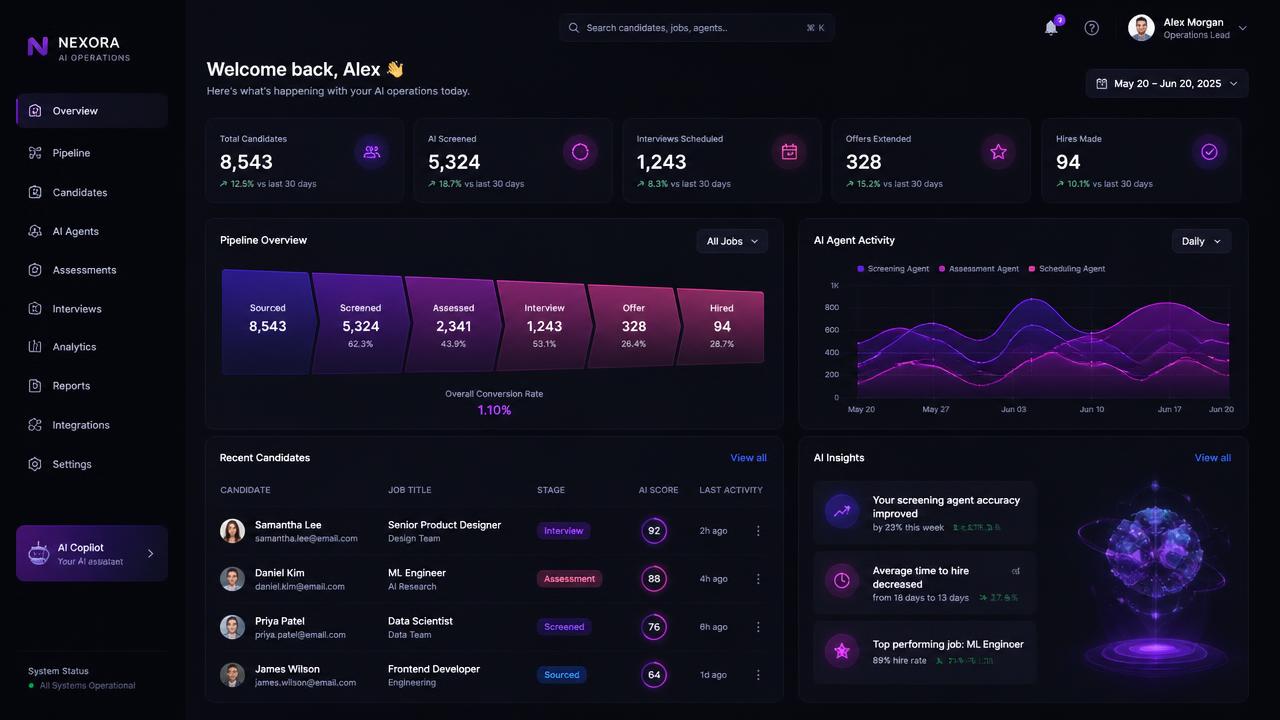Toggle the Screening Agent legend series
Viewport: 1280px width, 720px height.
[x=893, y=269]
